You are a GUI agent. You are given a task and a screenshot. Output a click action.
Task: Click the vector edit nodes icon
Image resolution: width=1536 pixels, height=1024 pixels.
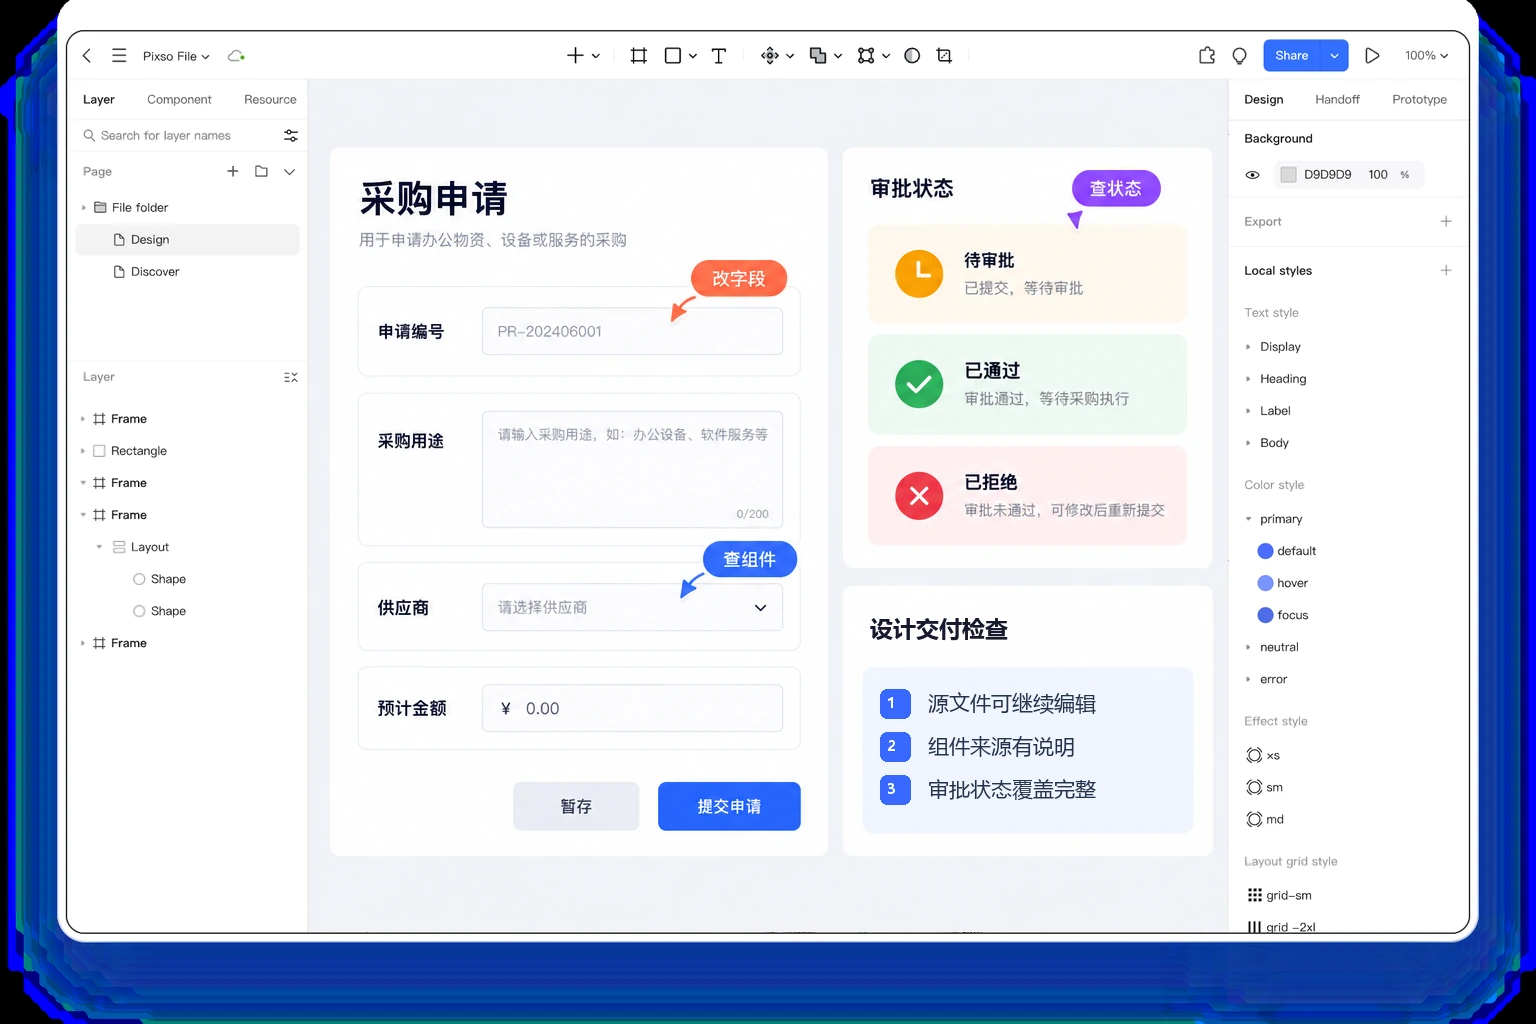[x=866, y=56]
